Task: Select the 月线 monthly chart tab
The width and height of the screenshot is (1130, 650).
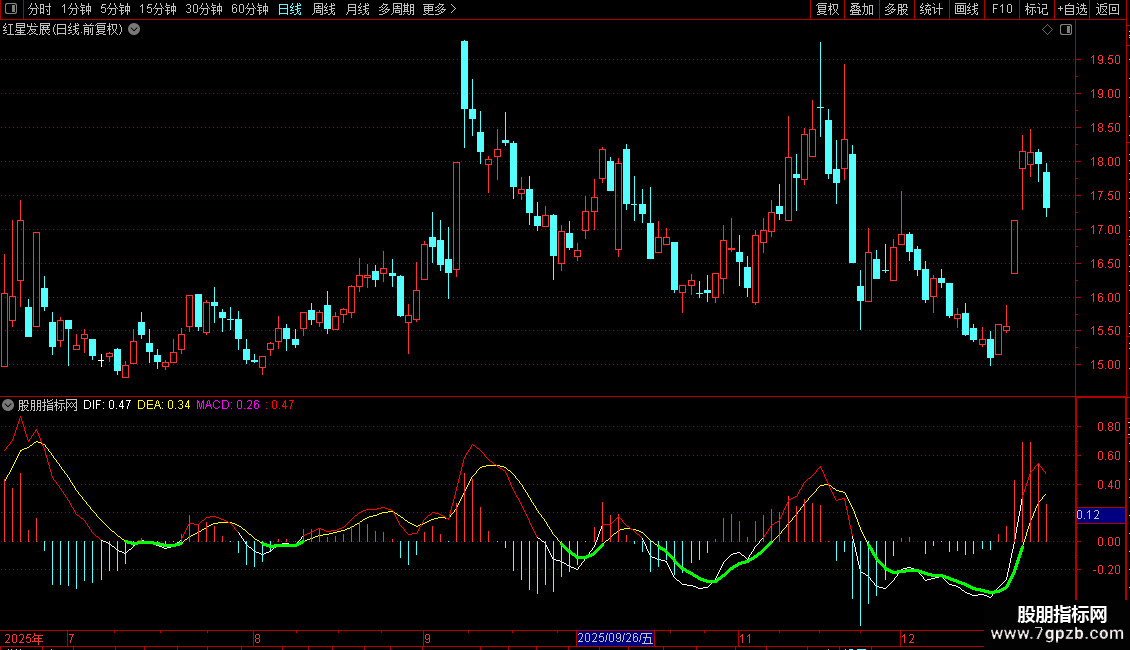Action: pyautogui.click(x=357, y=9)
